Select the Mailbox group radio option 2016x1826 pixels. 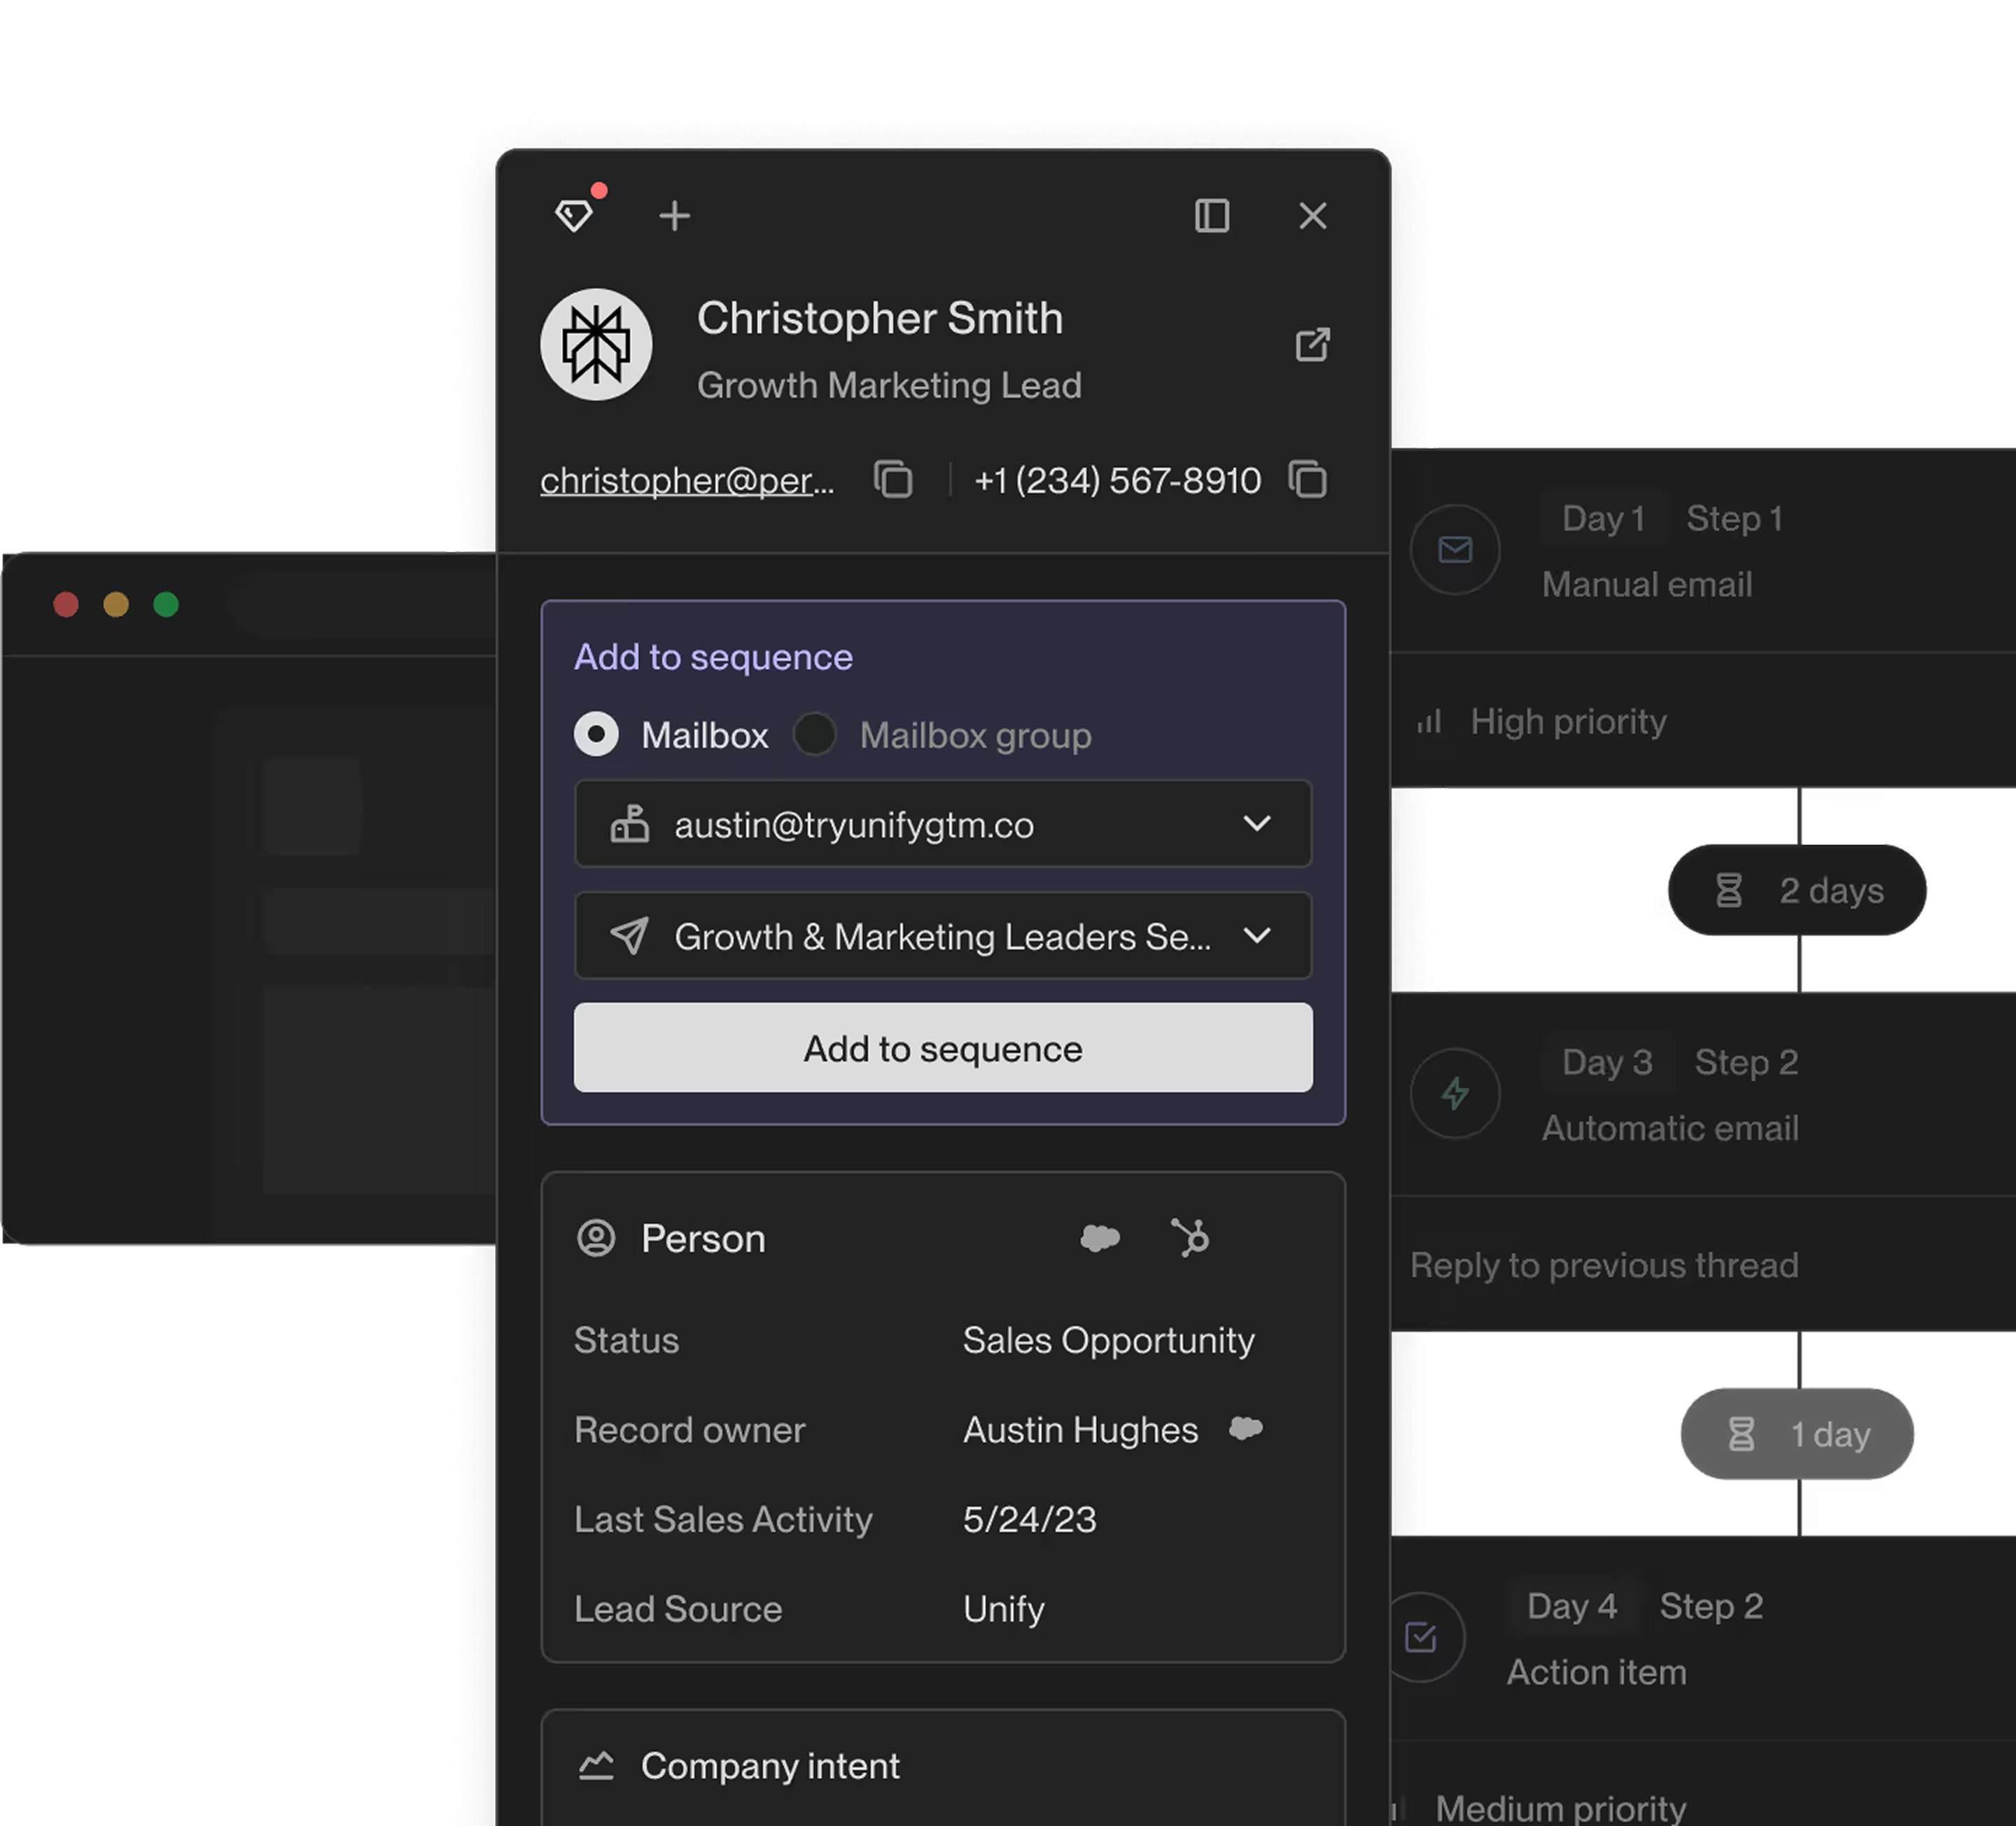[815, 735]
